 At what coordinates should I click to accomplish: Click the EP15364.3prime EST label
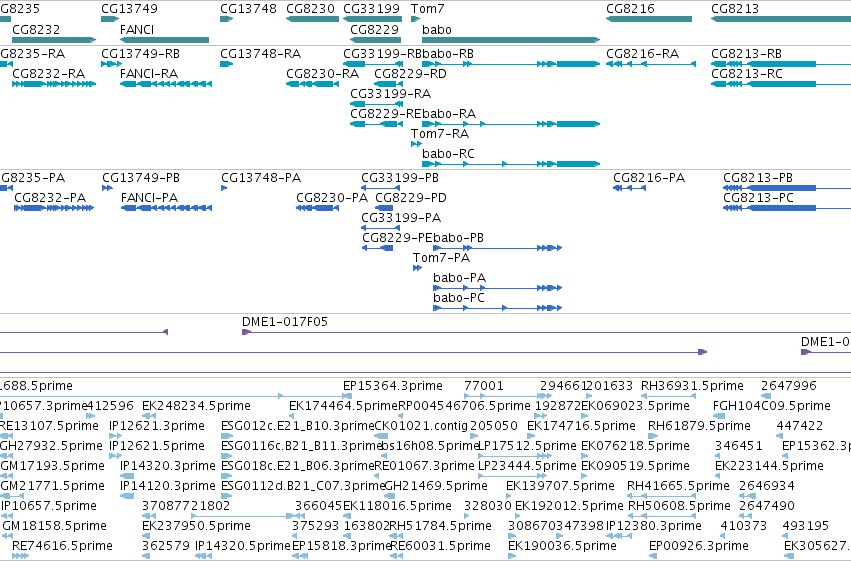(x=393, y=386)
